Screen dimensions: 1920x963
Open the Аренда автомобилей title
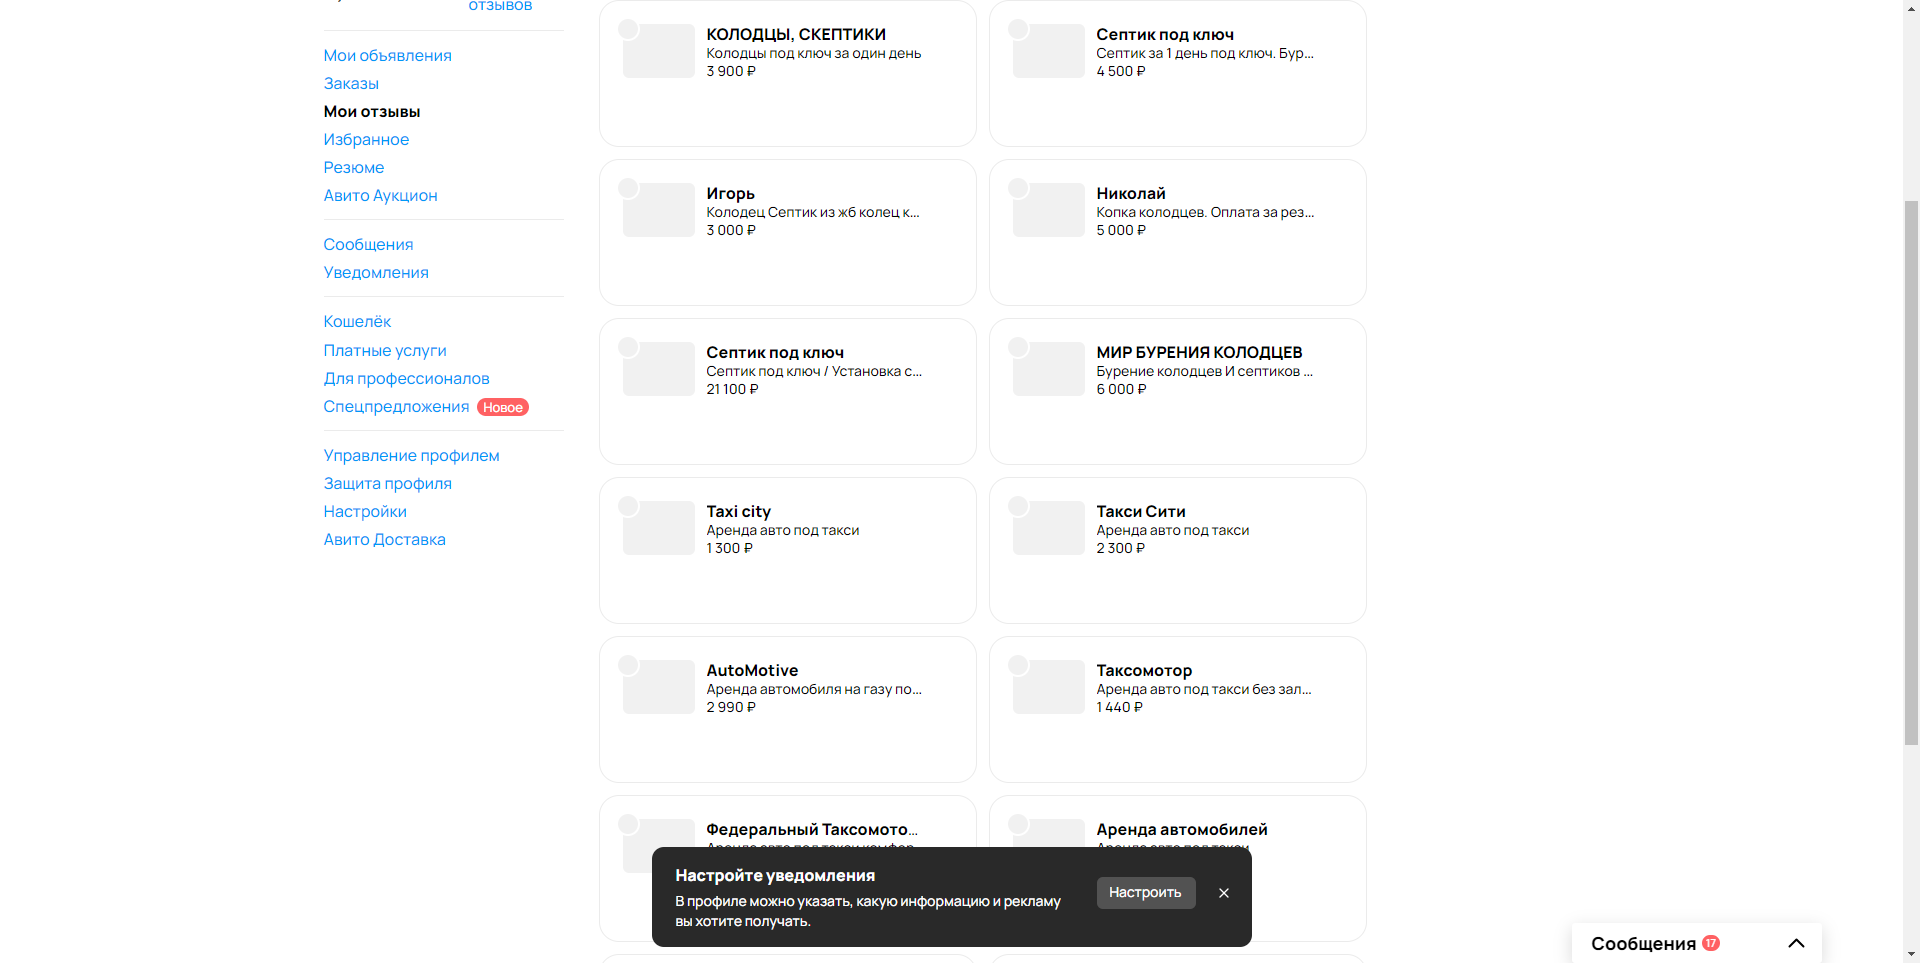pyautogui.click(x=1182, y=830)
